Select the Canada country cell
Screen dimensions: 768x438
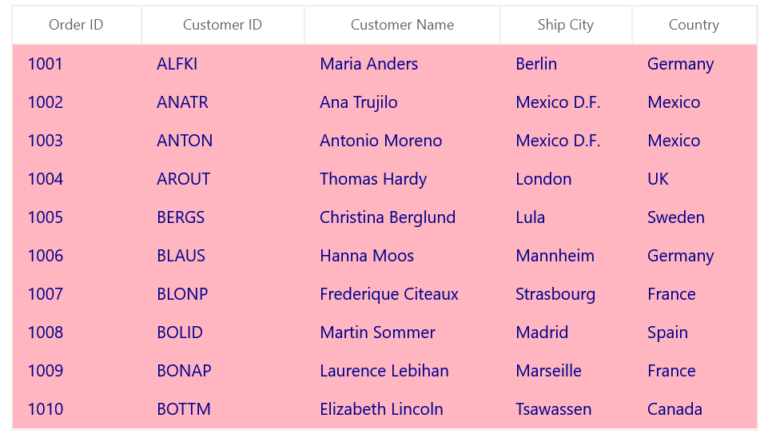pos(695,409)
